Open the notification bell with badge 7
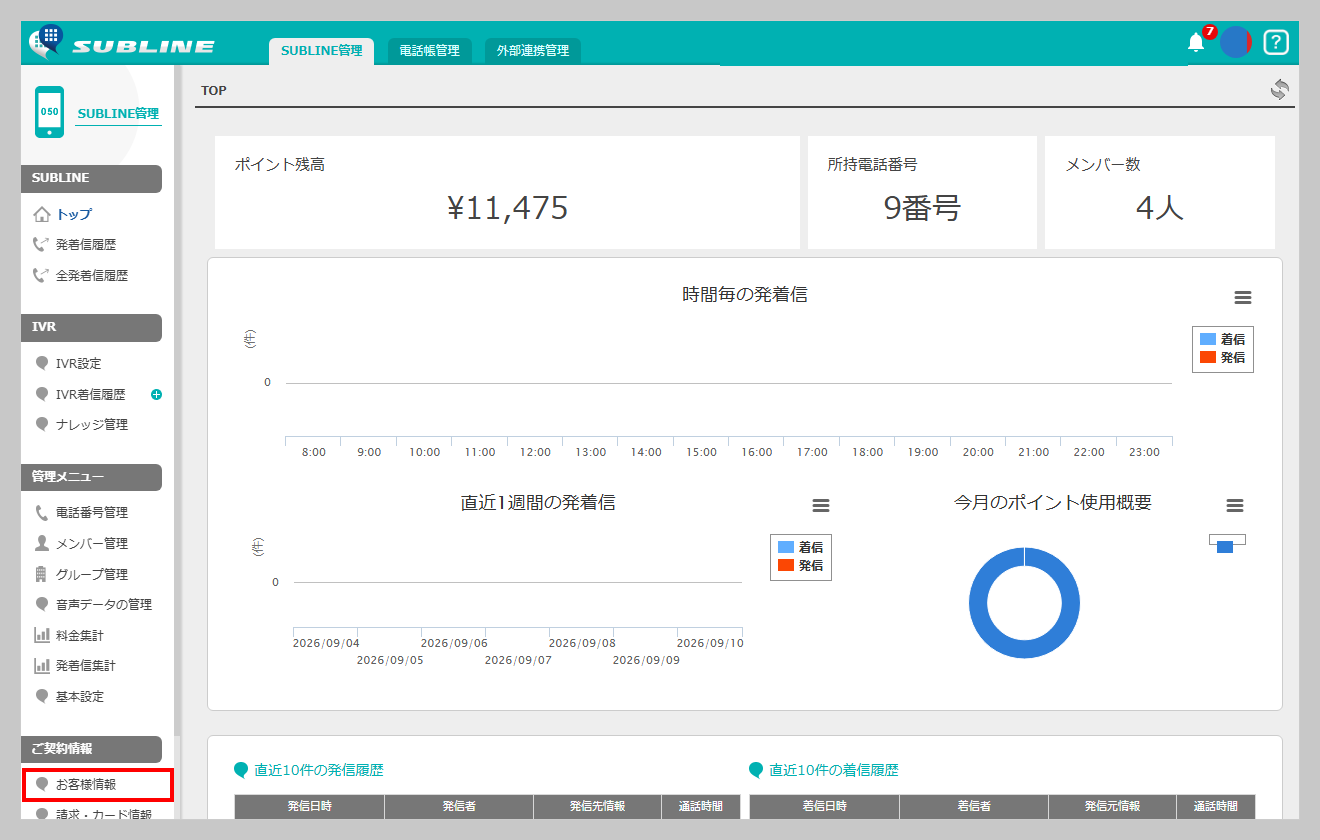The height and width of the screenshot is (840, 1320). click(x=1196, y=42)
